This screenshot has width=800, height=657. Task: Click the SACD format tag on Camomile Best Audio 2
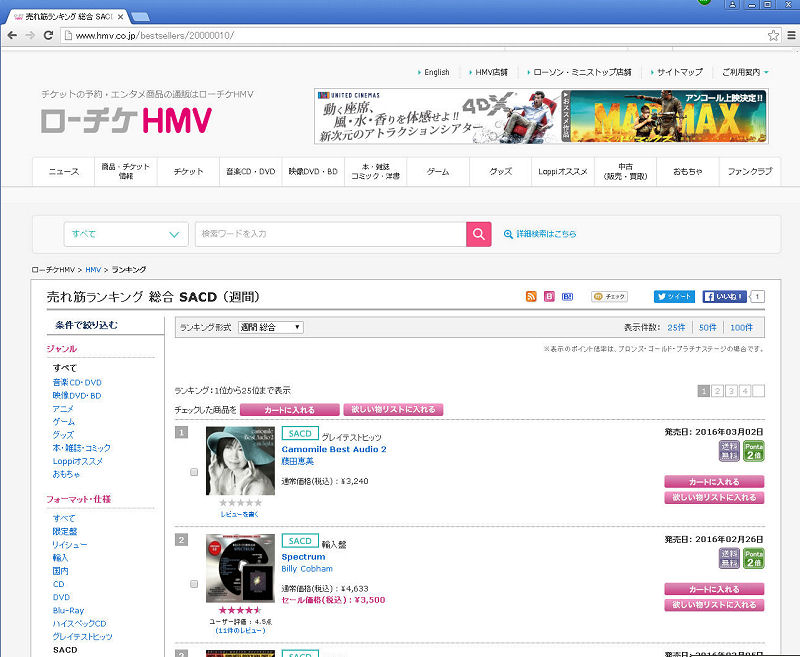tap(300, 433)
